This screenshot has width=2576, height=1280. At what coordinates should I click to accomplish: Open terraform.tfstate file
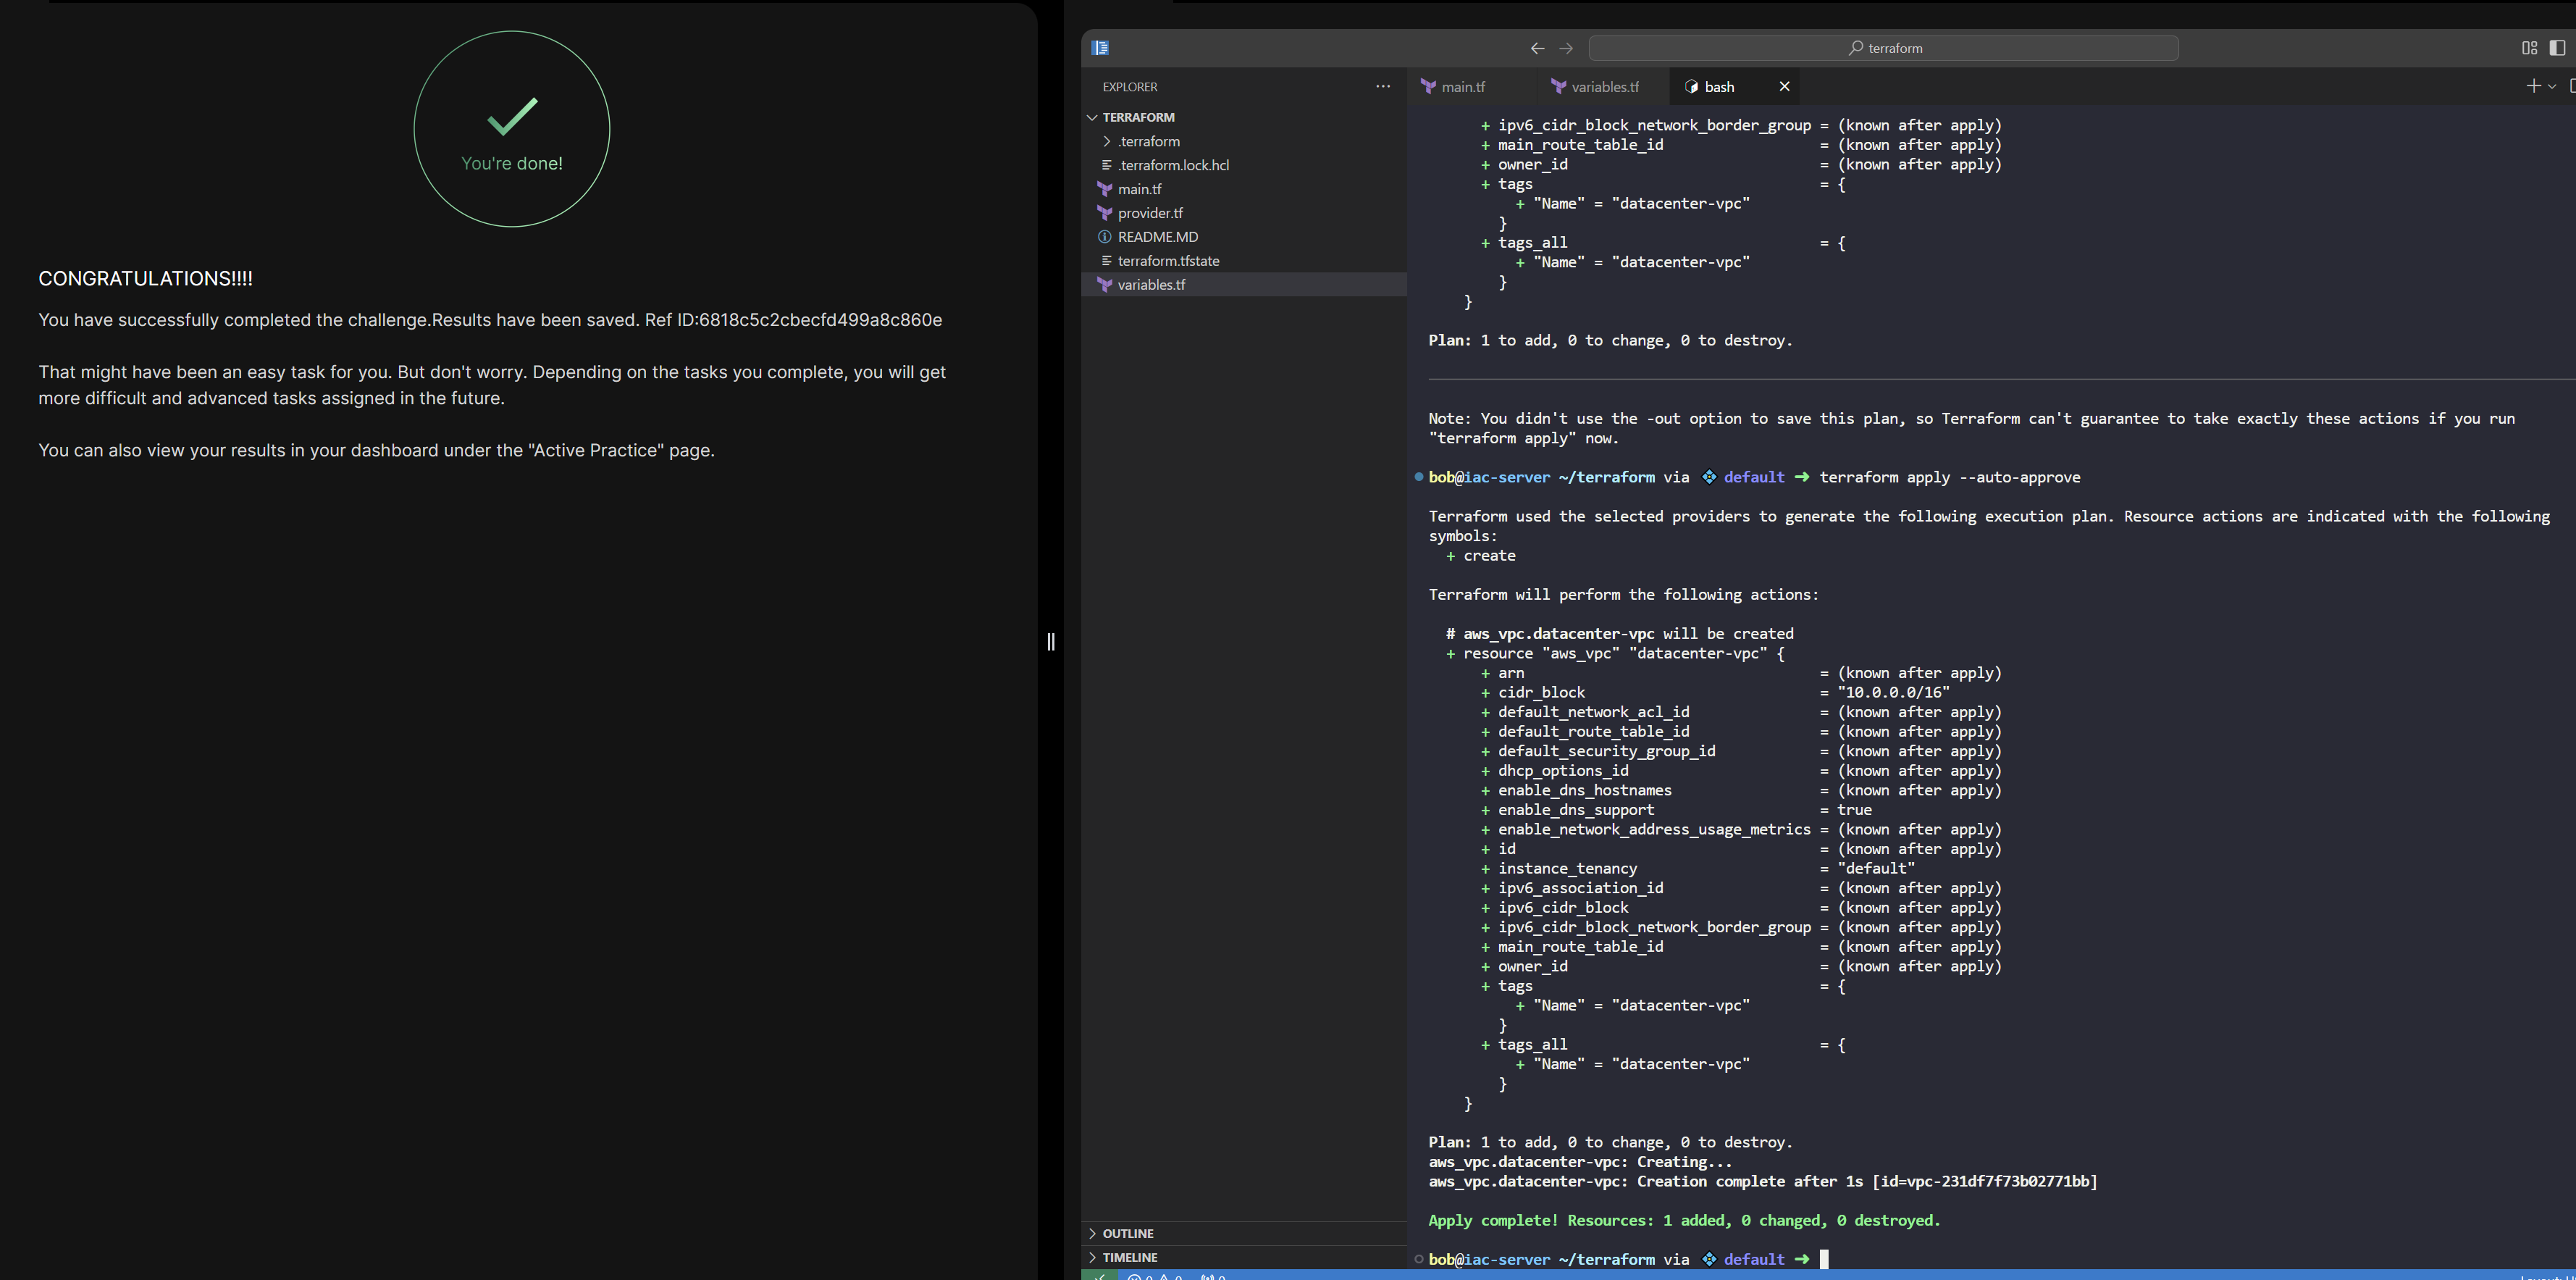click(x=1168, y=261)
